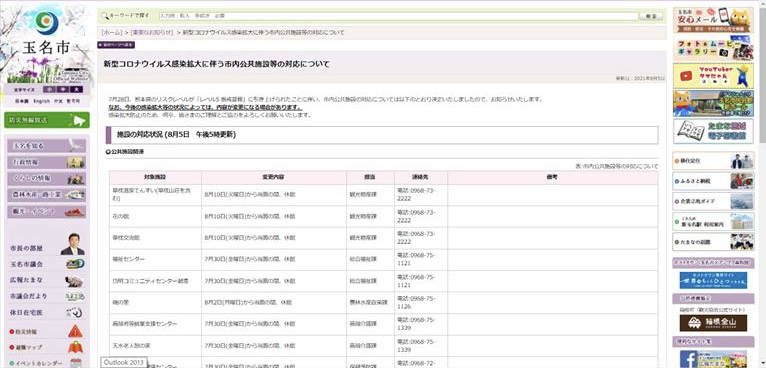Open the 行政情報 menu section

click(x=46, y=162)
